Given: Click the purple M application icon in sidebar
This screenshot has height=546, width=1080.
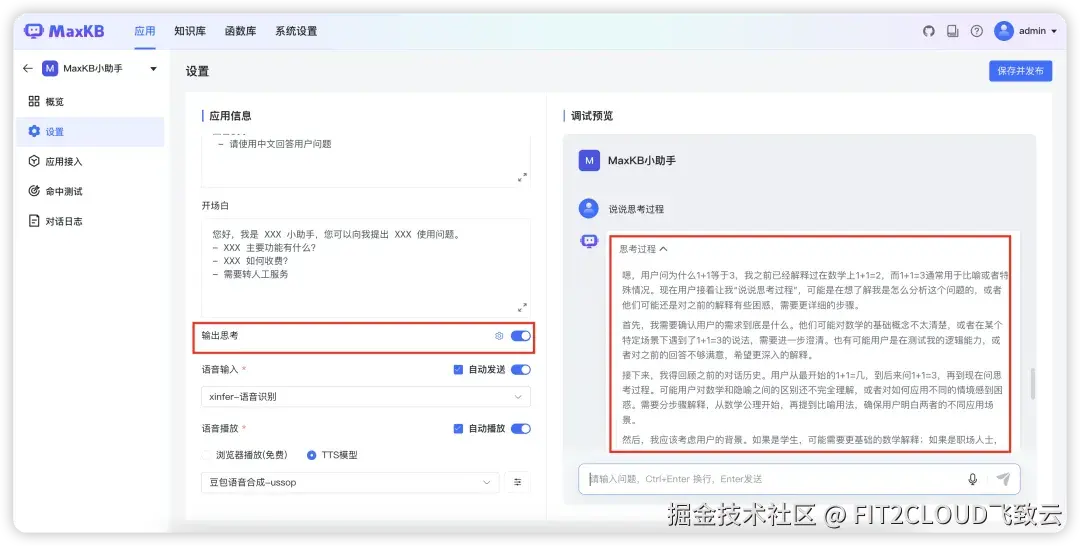Looking at the screenshot, I should [50, 68].
